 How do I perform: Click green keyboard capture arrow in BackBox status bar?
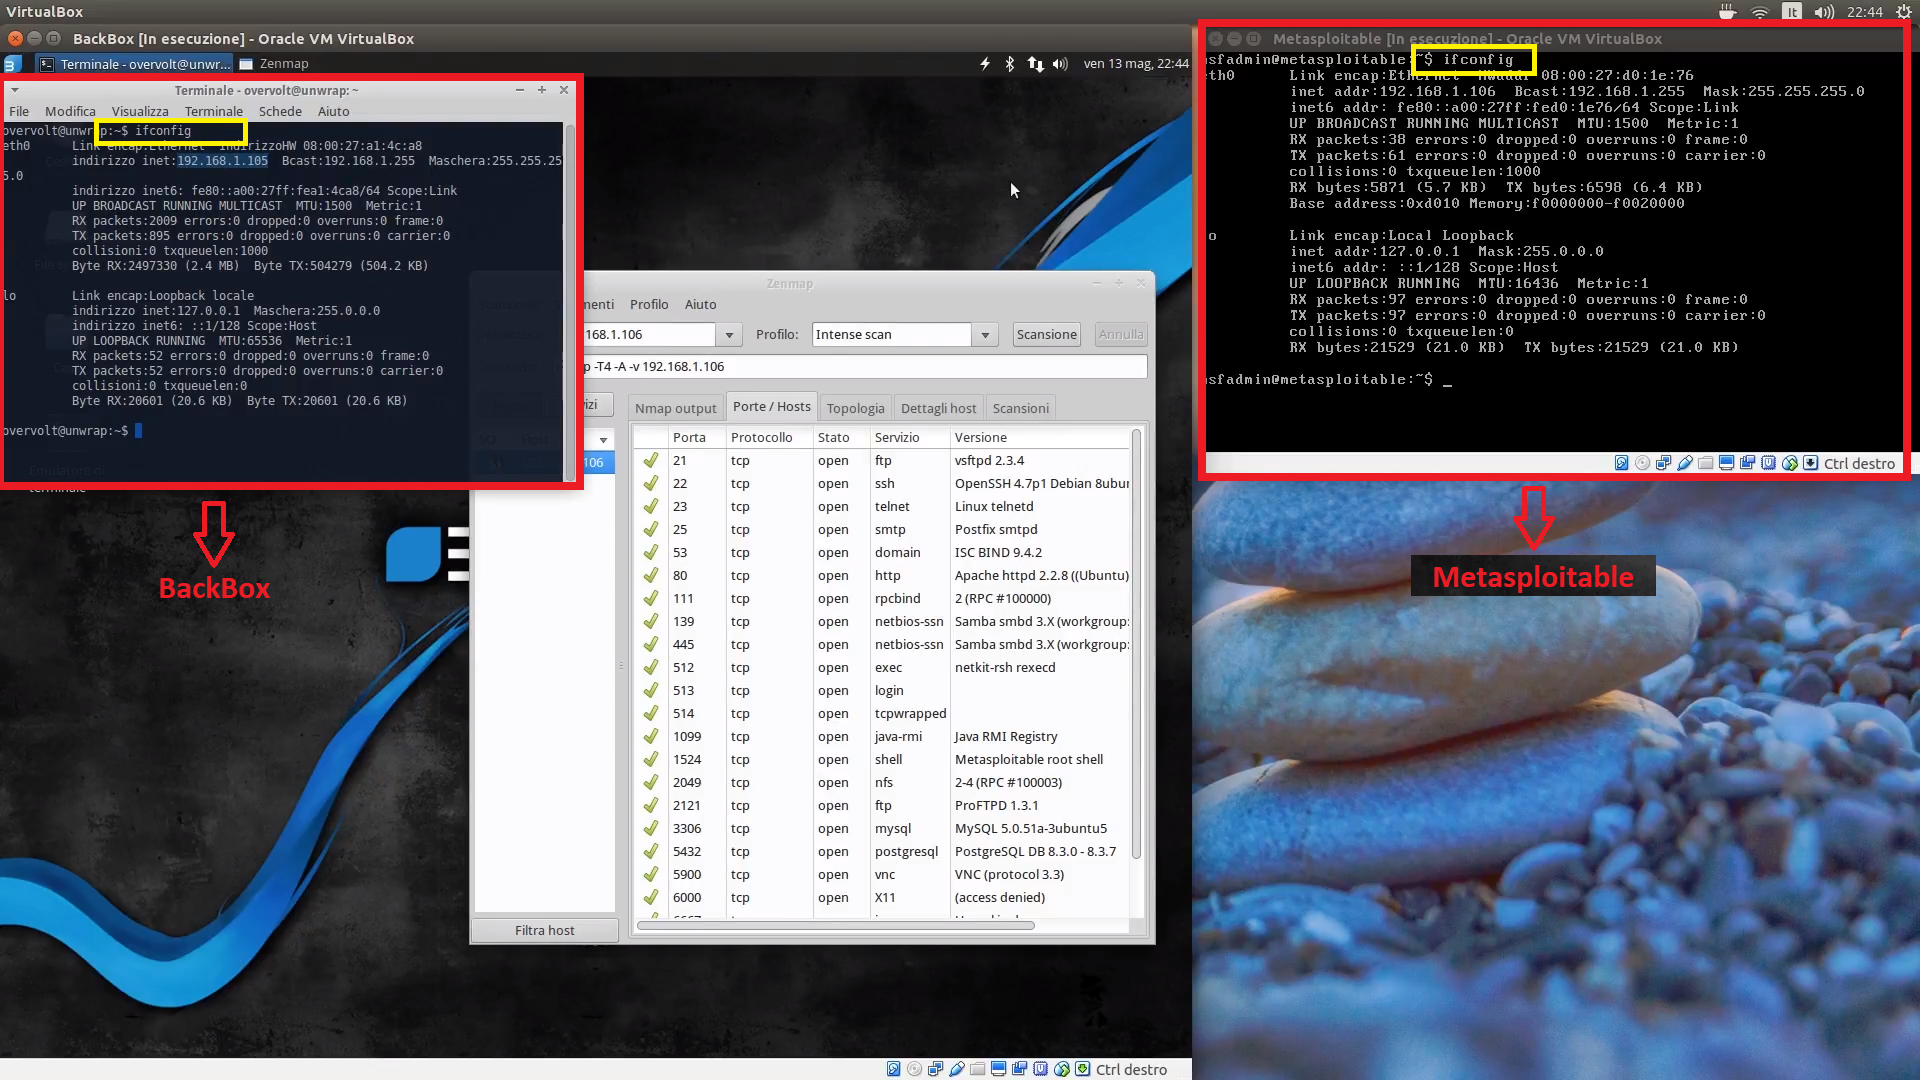pos(1082,1069)
